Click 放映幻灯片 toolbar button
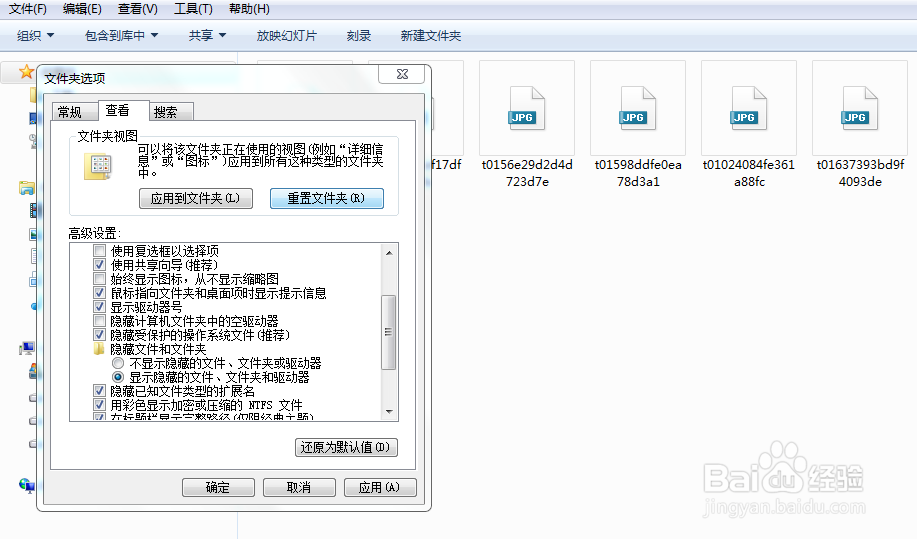917x539 pixels. point(287,36)
